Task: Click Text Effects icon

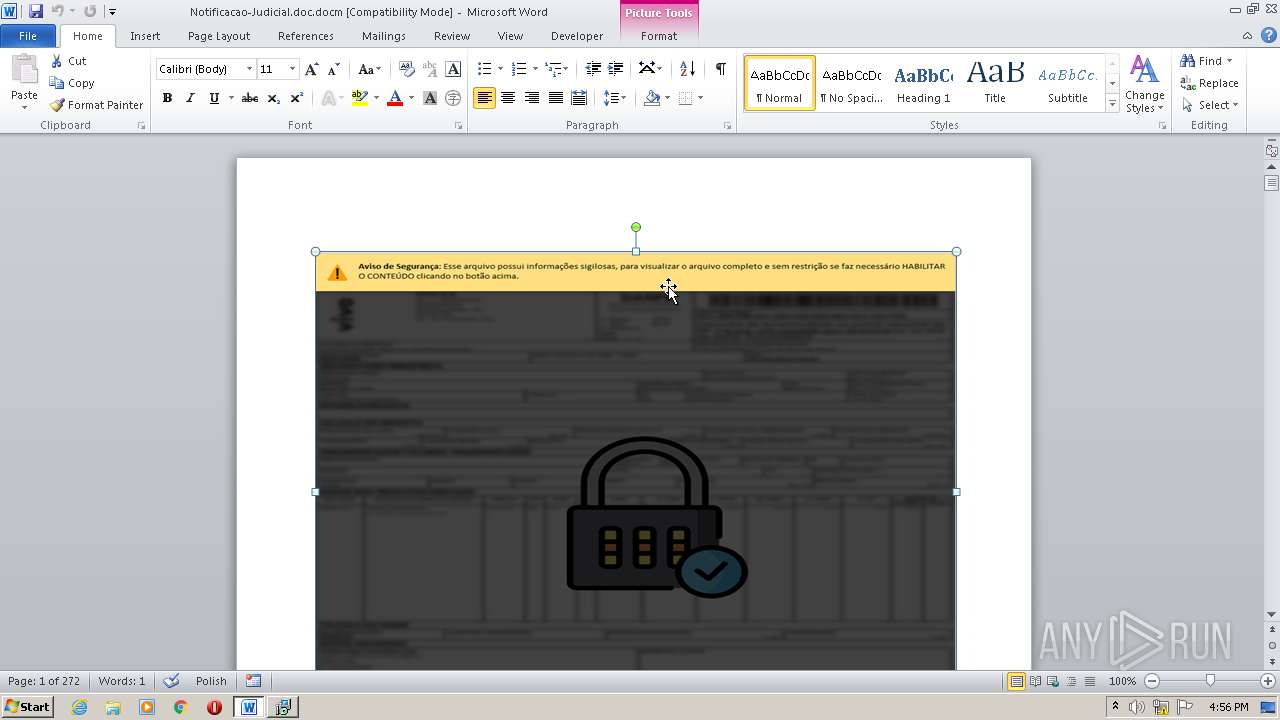Action: [x=326, y=98]
